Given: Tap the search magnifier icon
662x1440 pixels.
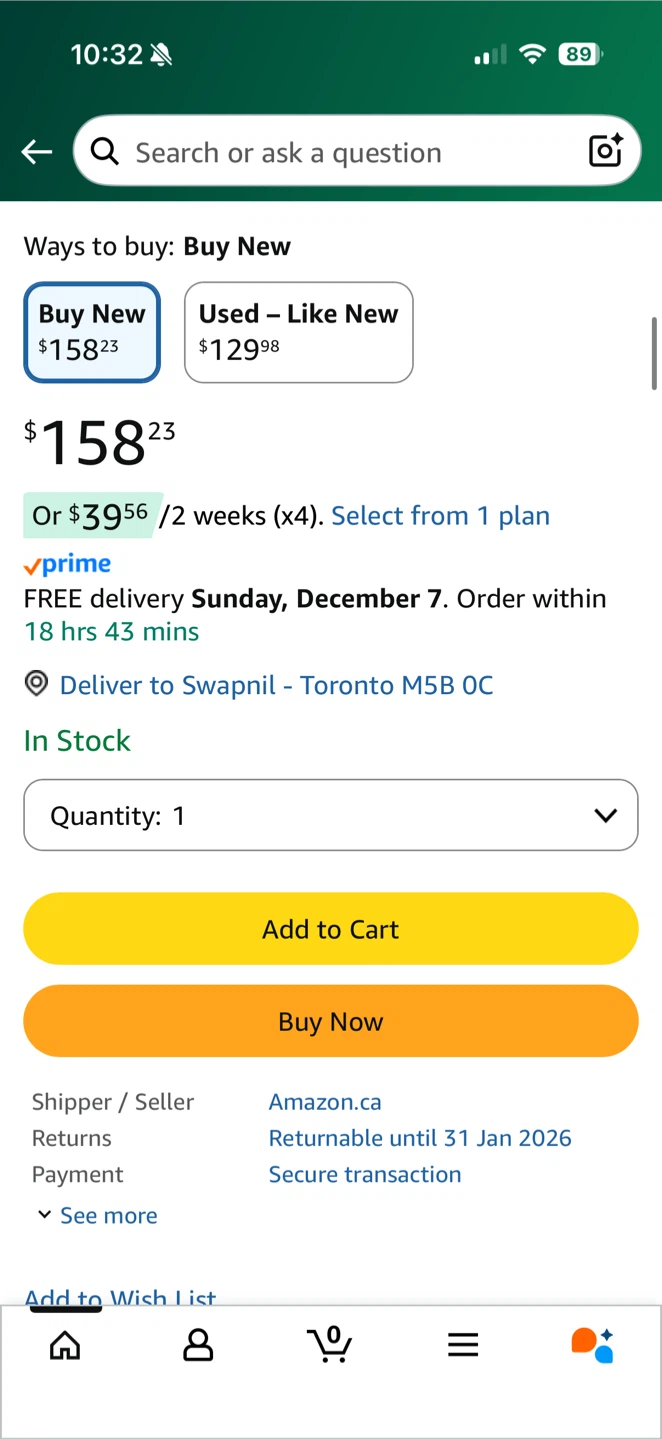Looking at the screenshot, I should [x=104, y=151].
